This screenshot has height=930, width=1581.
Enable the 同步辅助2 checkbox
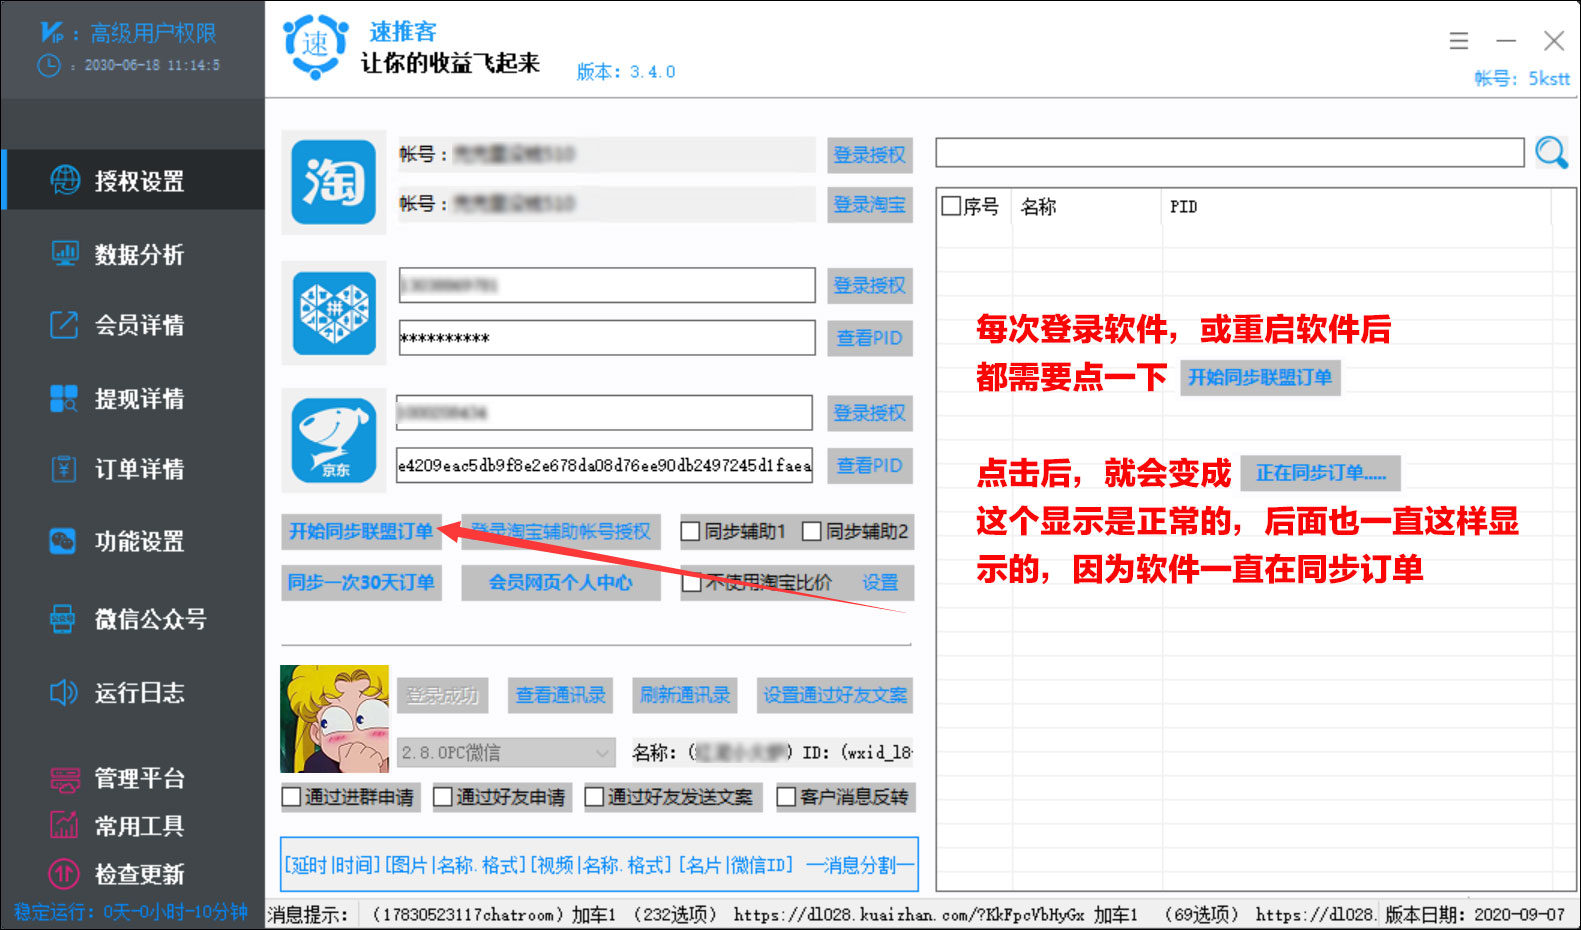[812, 531]
